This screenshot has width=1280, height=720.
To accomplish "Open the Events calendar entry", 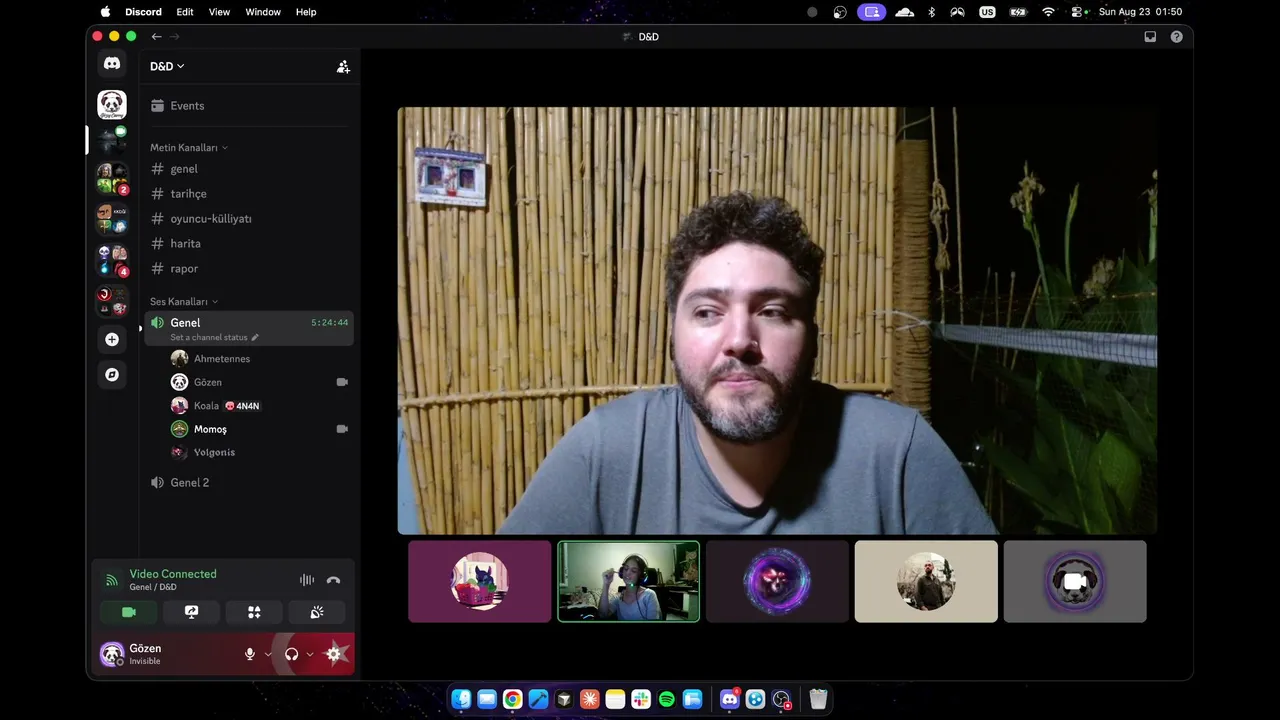I will [x=248, y=106].
